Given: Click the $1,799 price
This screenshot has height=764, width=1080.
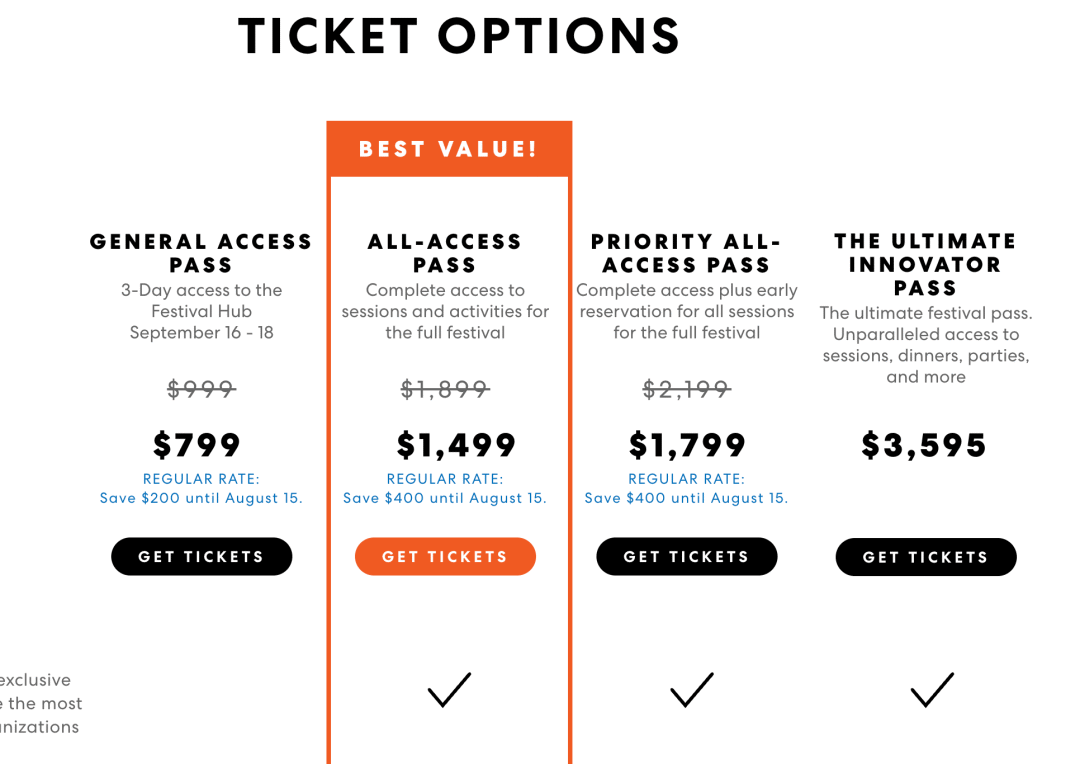Looking at the screenshot, I should (687, 444).
